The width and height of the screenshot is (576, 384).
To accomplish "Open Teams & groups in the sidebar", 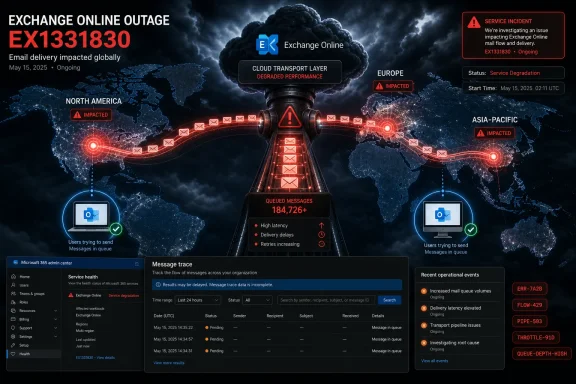I will (32, 294).
